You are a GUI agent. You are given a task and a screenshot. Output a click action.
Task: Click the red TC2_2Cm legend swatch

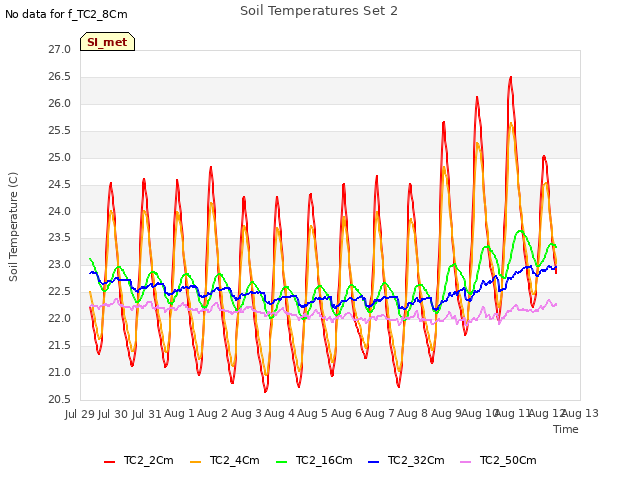(109, 462)
